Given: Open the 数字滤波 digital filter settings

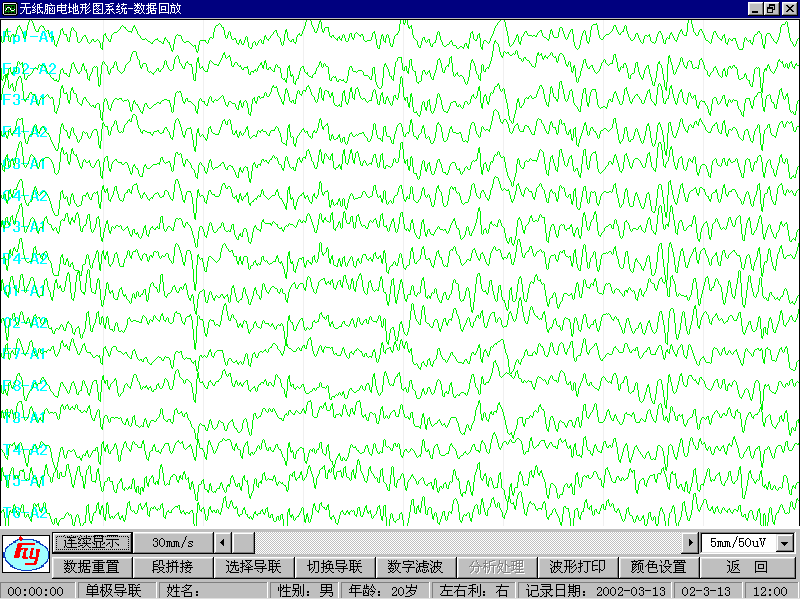Looking at the screenshot, I should (415, 566).
